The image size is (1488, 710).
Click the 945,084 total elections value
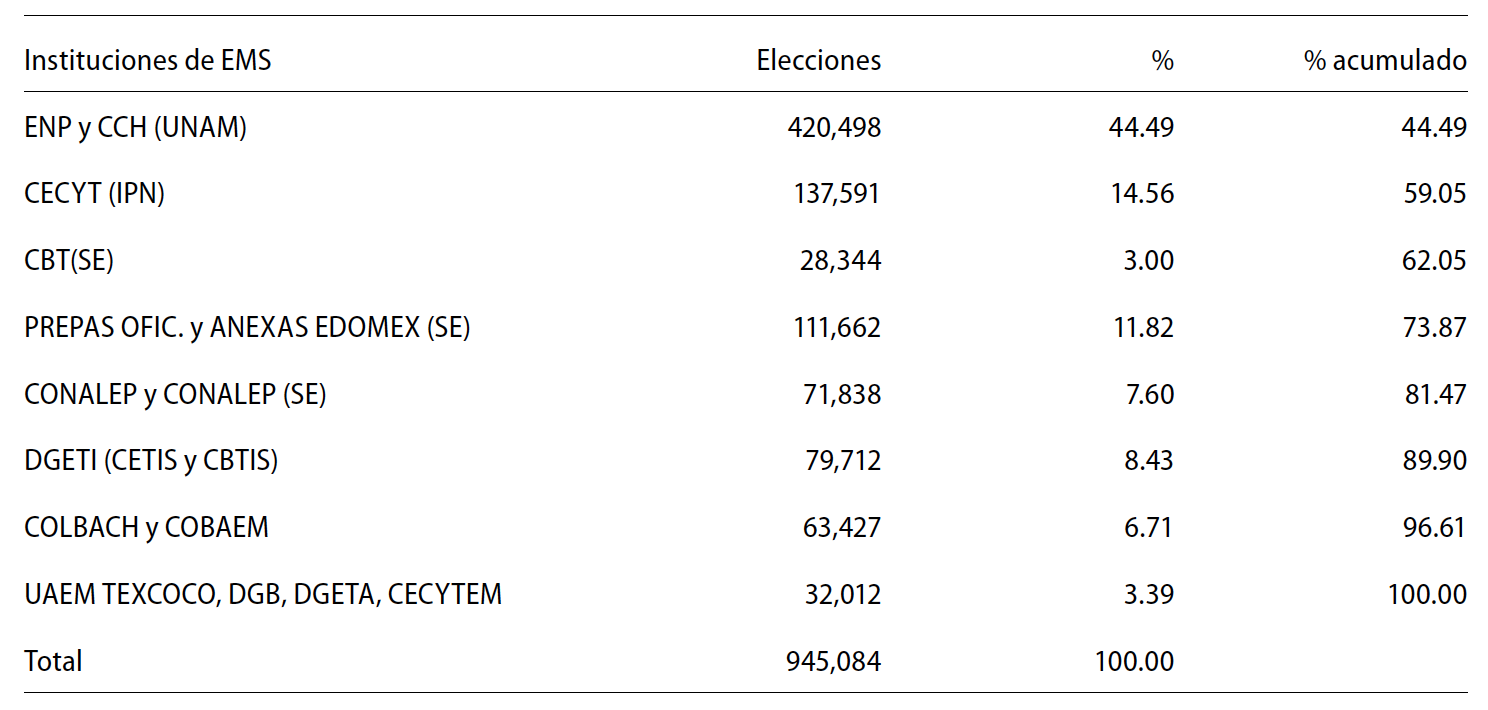pyautogui.click(x=834, y=661)
